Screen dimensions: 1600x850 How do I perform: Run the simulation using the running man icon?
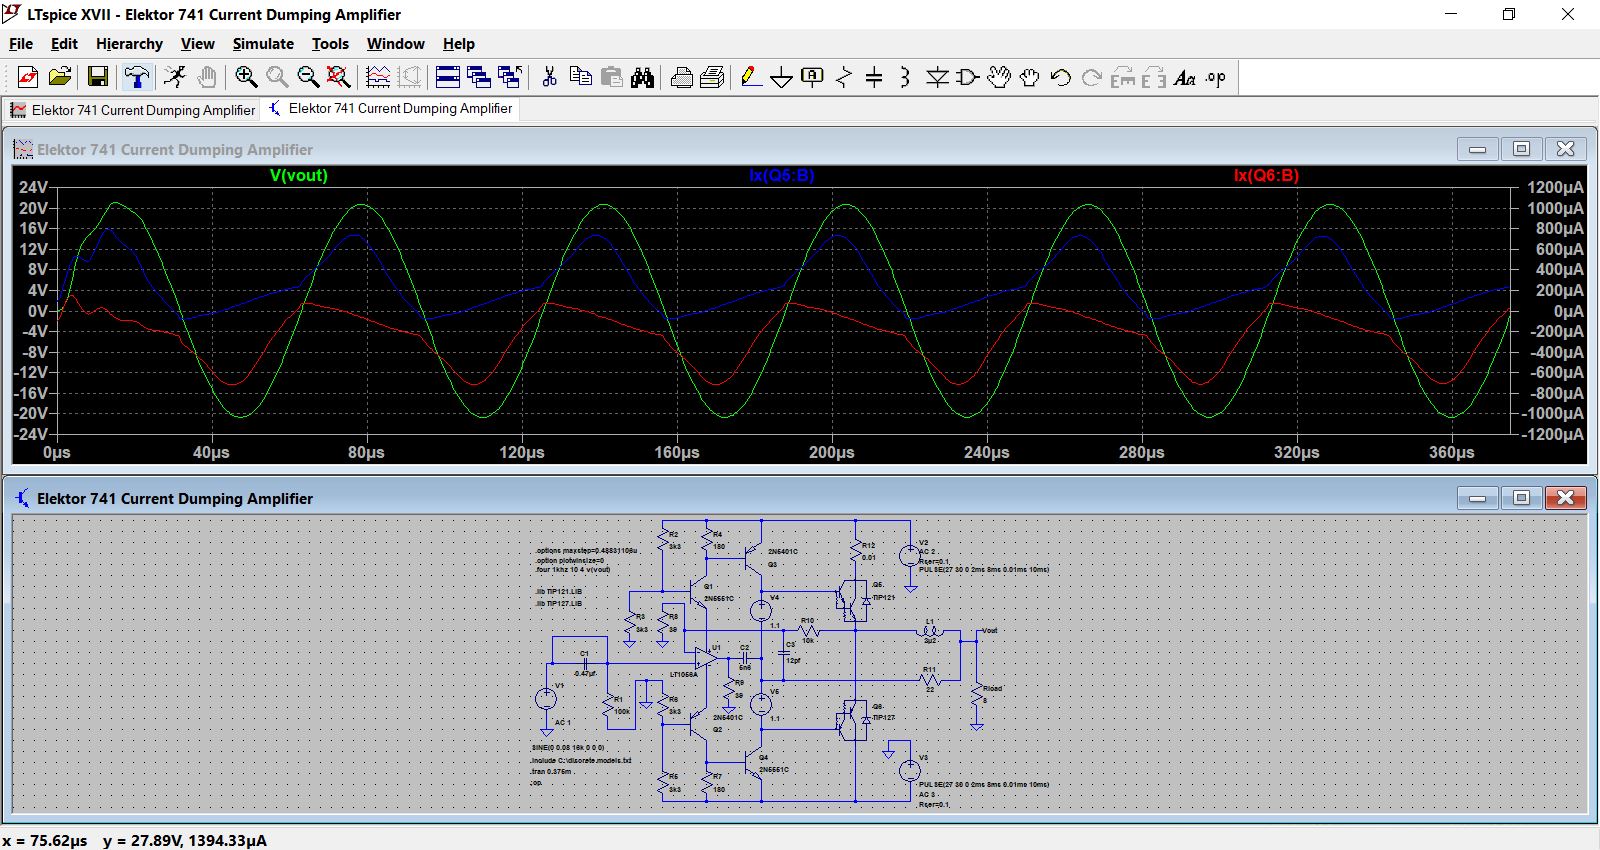[x=175, y=77]
